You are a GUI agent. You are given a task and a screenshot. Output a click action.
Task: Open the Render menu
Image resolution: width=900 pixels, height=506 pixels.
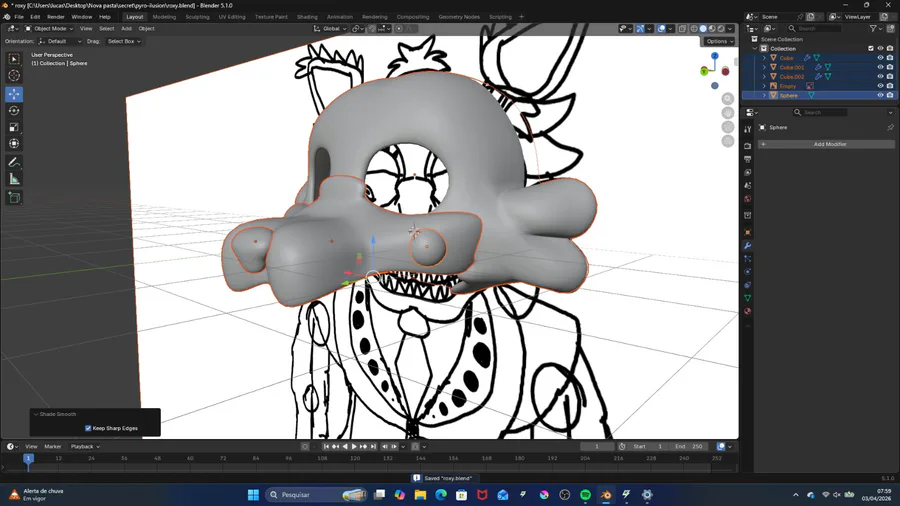[56, 17]
